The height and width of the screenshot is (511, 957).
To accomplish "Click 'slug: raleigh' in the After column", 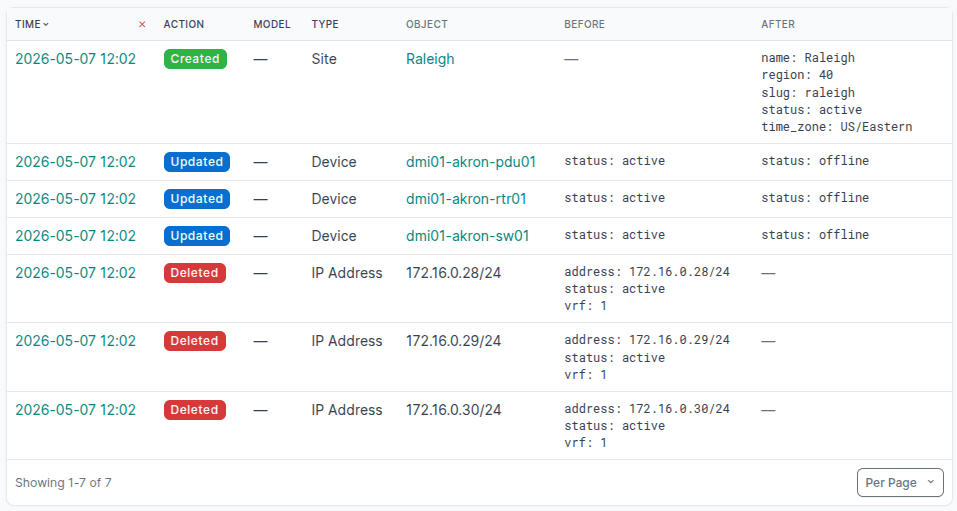I will 808,93.
